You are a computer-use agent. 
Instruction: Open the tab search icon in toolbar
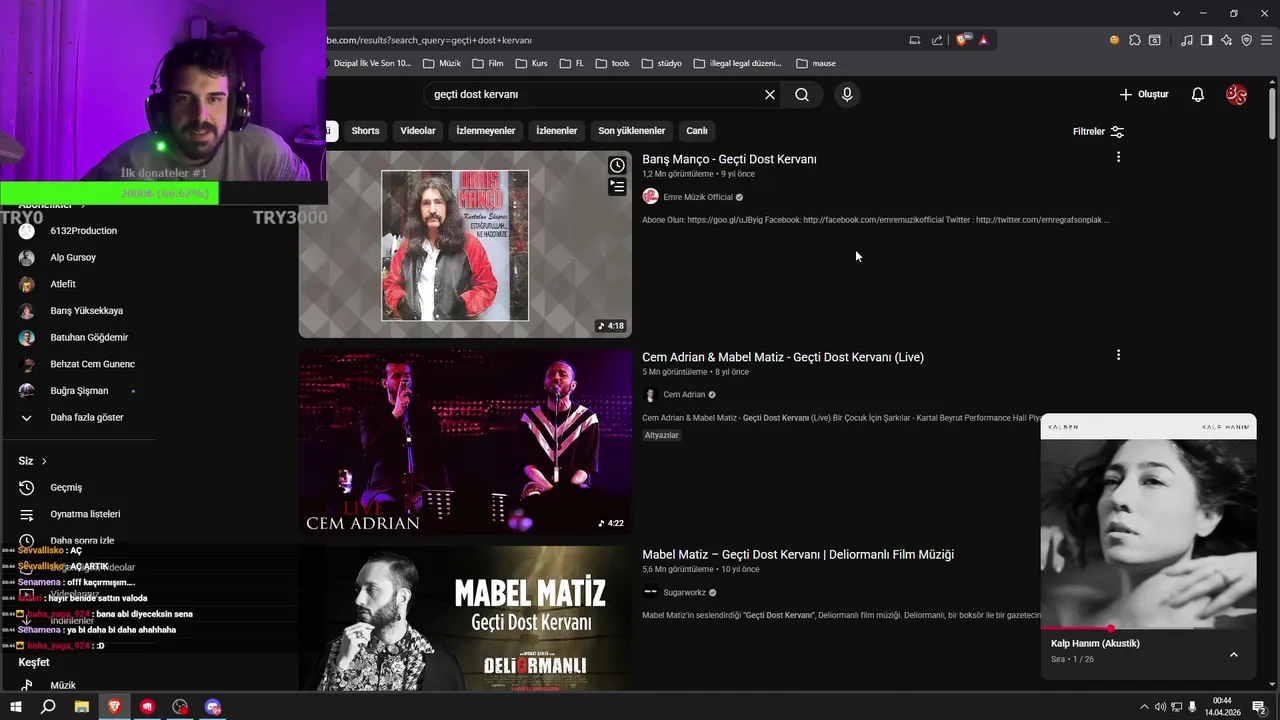(x=1154, y=40)
